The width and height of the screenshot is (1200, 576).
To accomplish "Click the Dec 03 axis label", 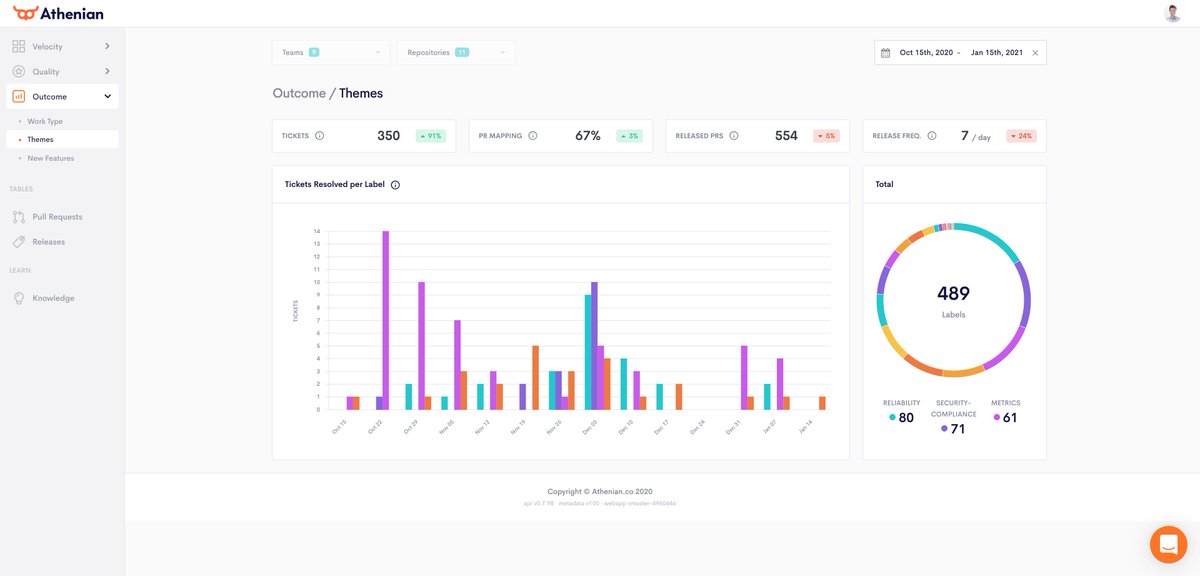I will 592,426.
